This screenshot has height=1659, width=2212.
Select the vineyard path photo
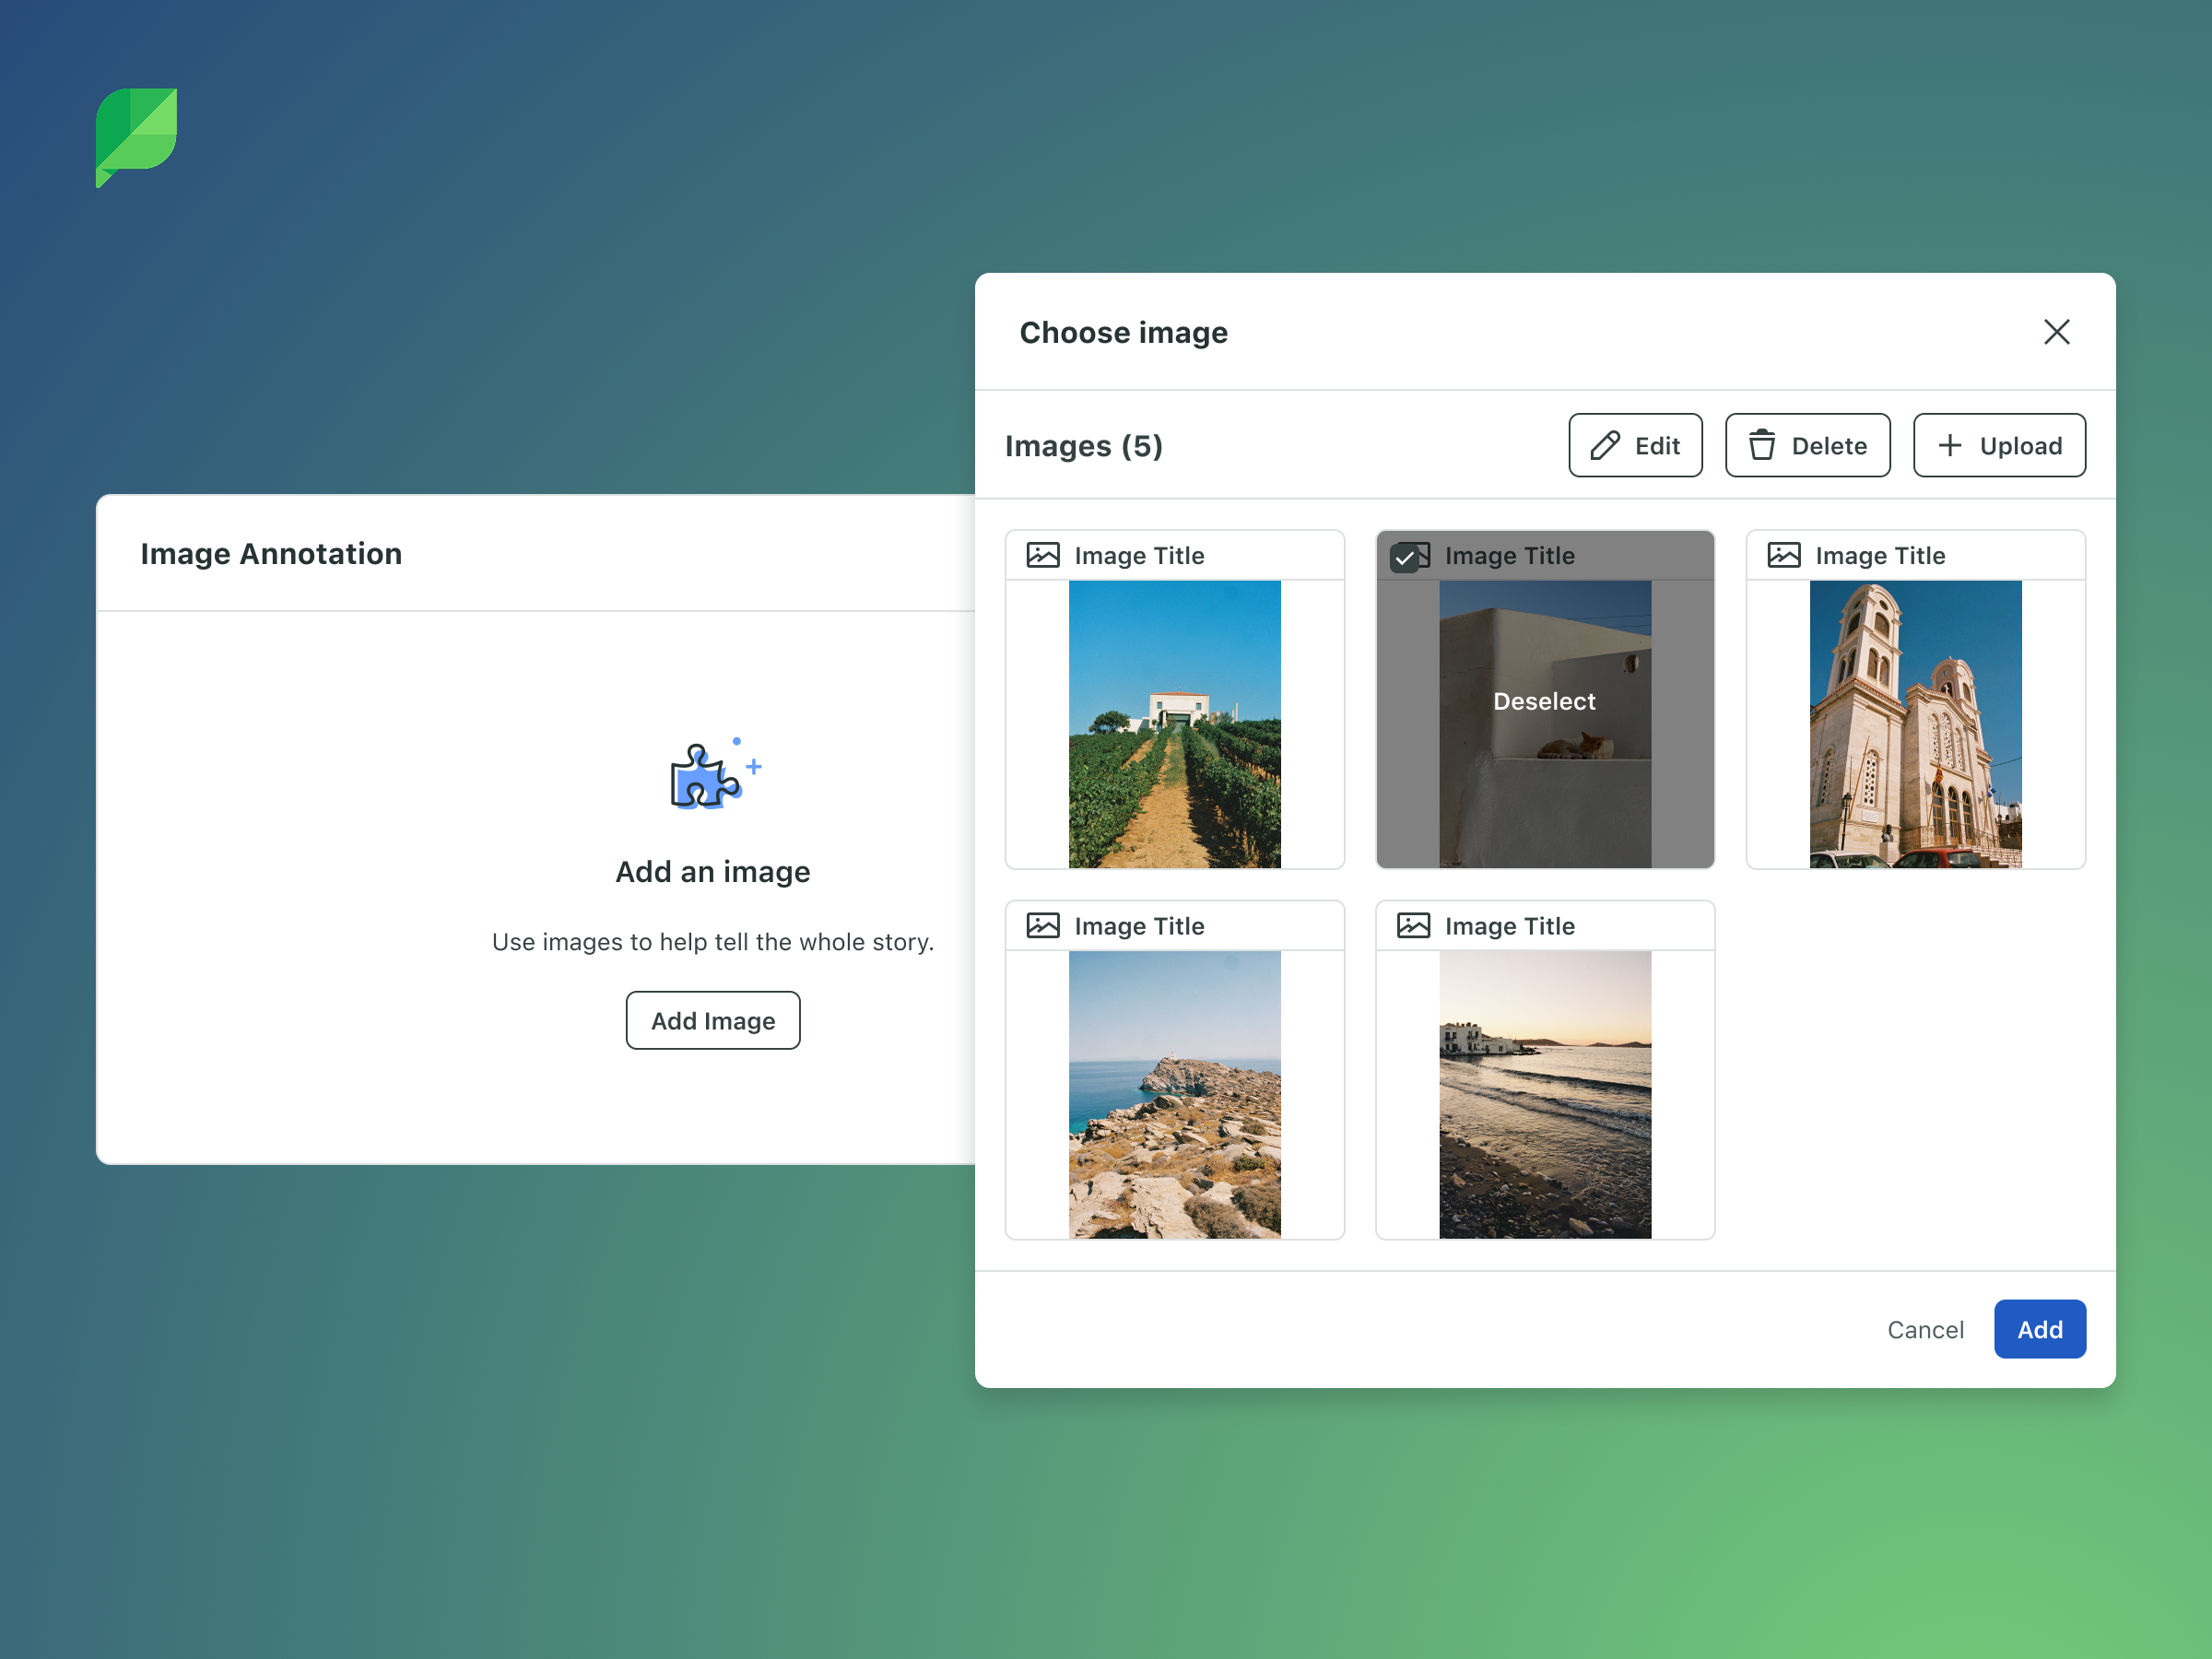[1174, 724]
